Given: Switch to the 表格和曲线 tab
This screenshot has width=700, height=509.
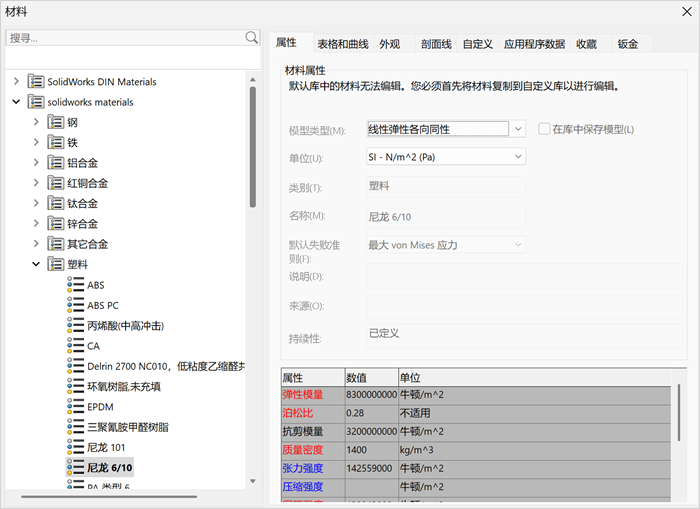Looking at the screenshot, I should [x=343, y=44].
